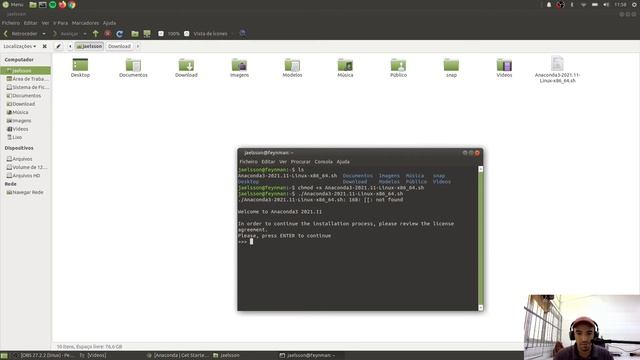Open Editar menu in file manager
Viewport: 640px width, 360px height.
pos(31,23)
